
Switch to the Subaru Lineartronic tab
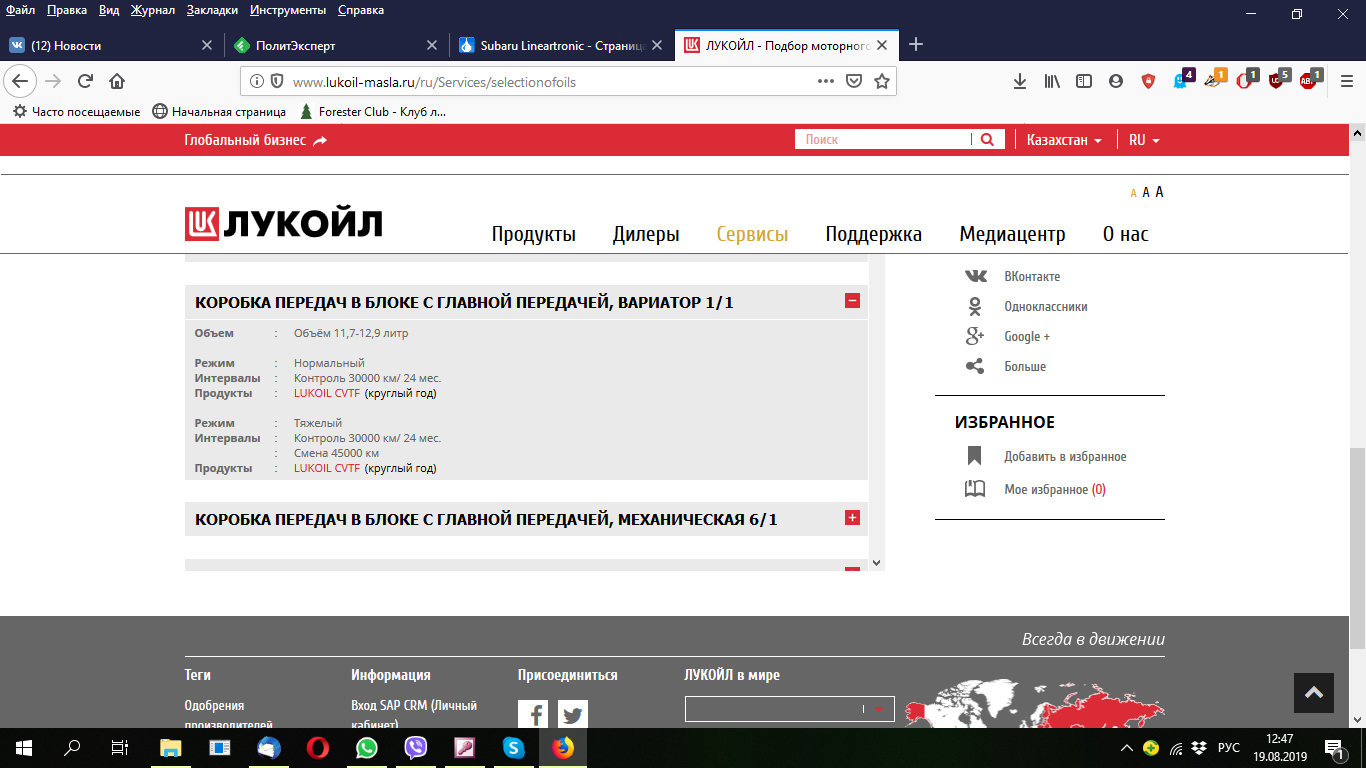coord(562,45)
